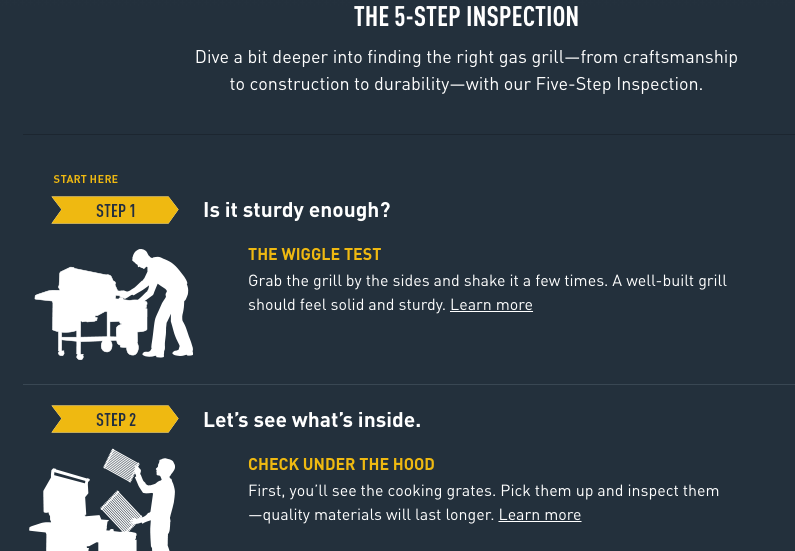Viewport: 795px width, 551px height.
Task: Click the grill wiggle test illustration
Action: click(114, 304)
